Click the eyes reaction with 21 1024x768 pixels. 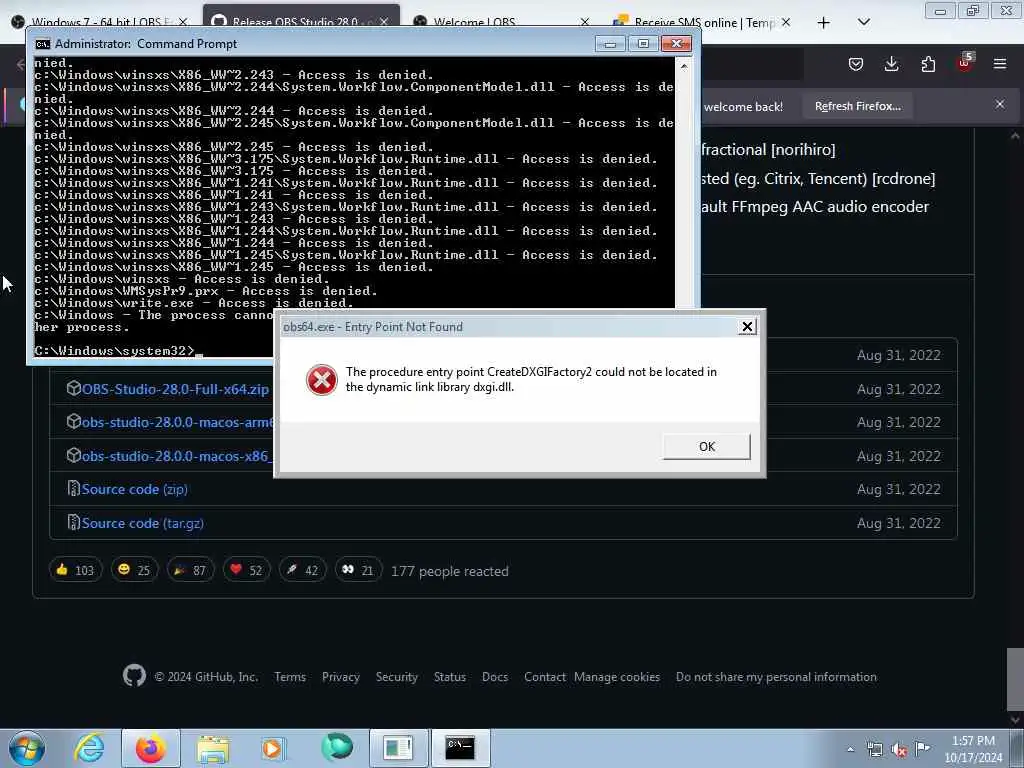click(x=358, y=570)
